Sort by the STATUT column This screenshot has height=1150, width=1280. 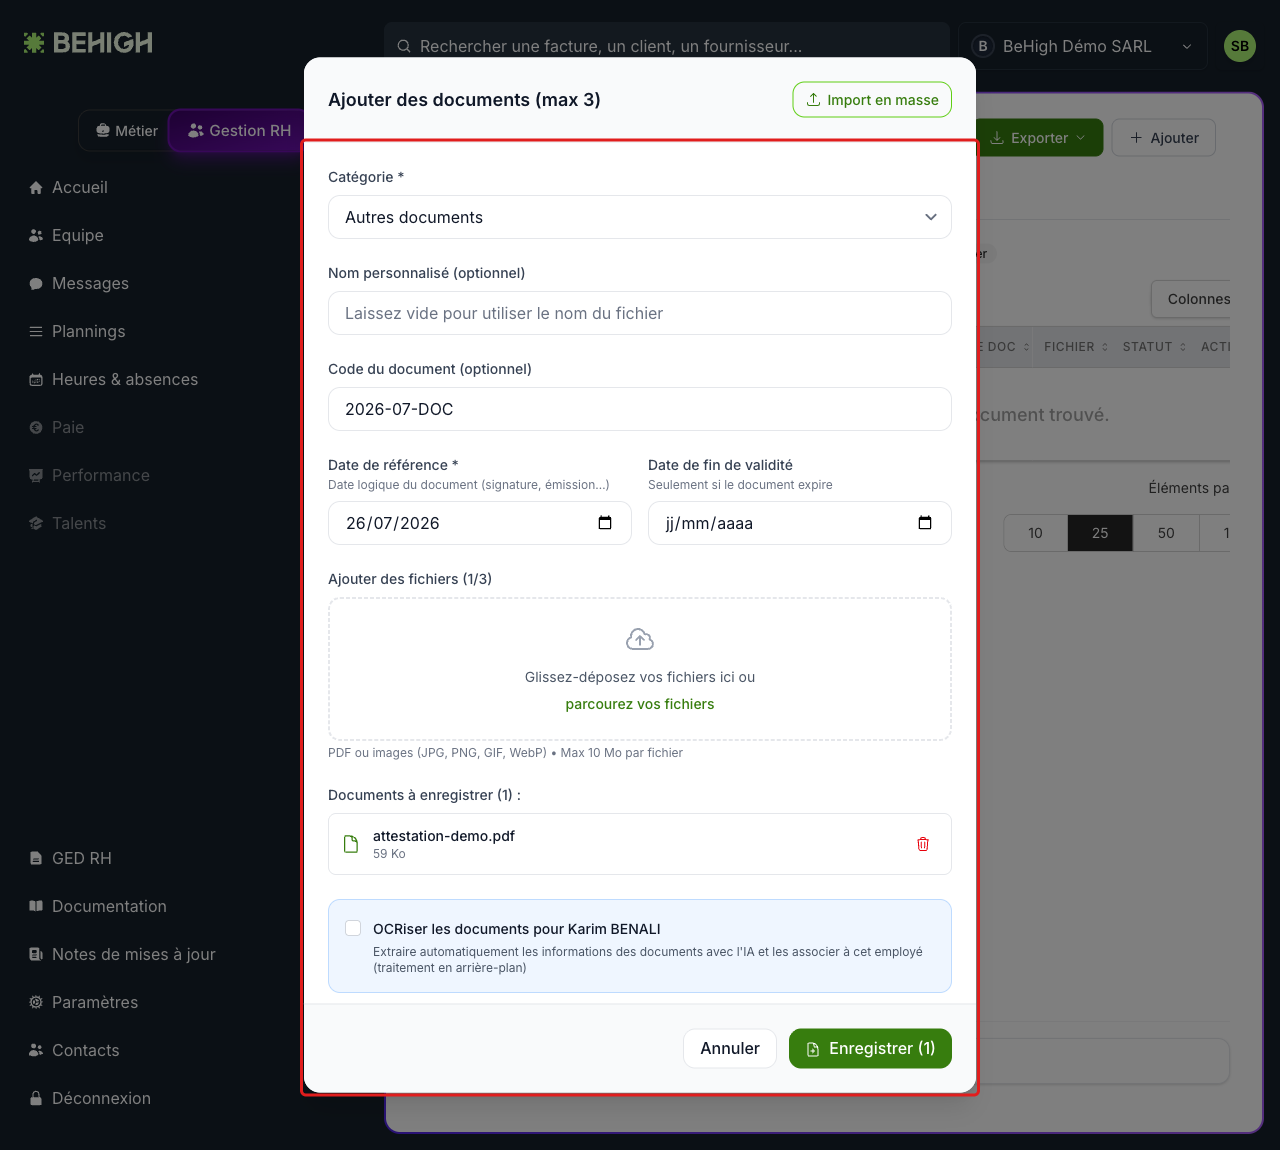click(x=1155, y=347)
